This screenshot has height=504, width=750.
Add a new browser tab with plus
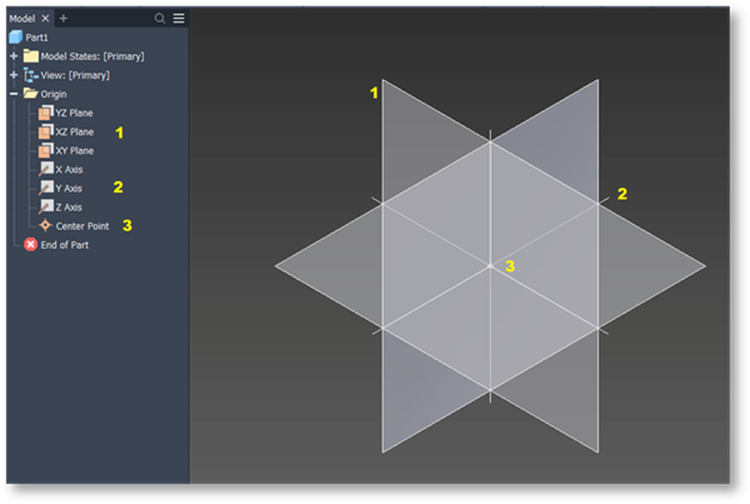(63, 19)
